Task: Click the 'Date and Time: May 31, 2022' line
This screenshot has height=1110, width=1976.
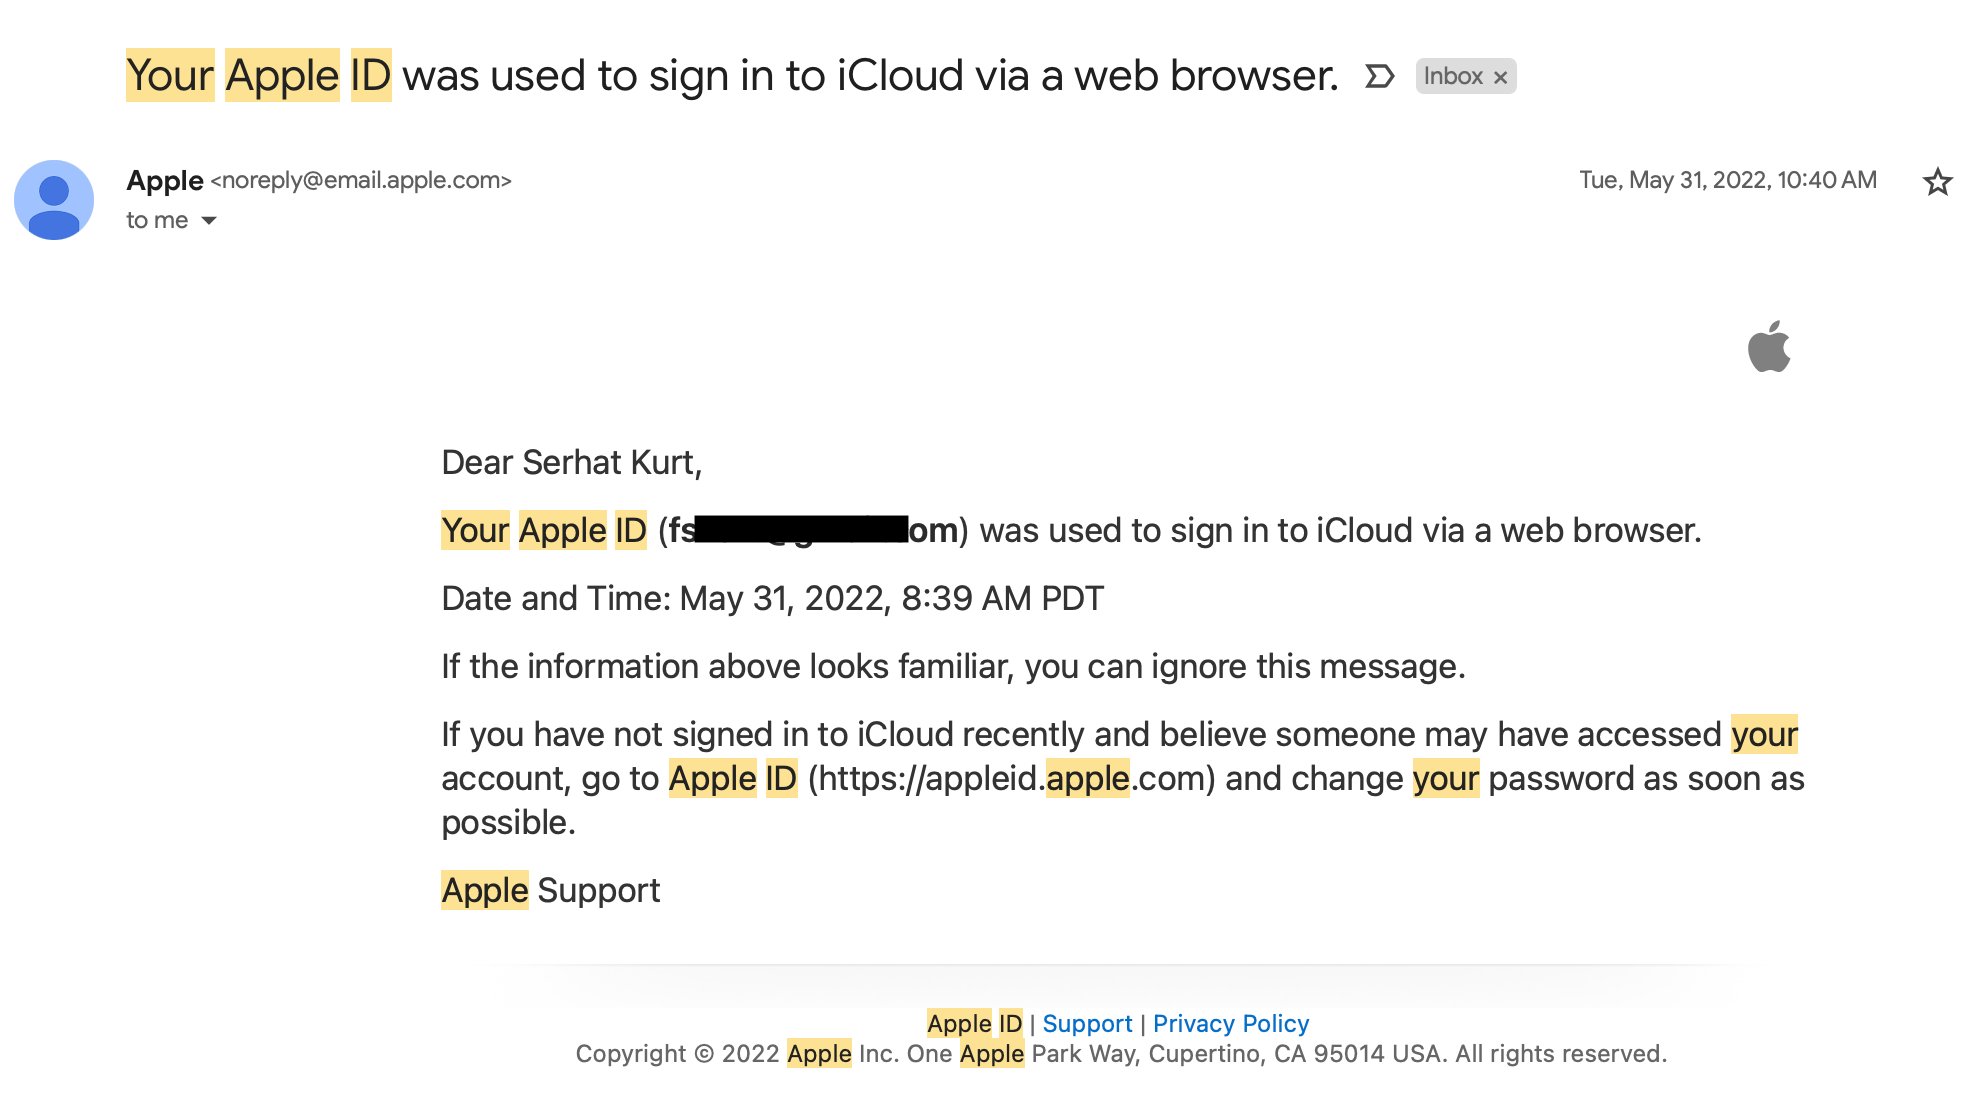Action: [x=773, y=598]
